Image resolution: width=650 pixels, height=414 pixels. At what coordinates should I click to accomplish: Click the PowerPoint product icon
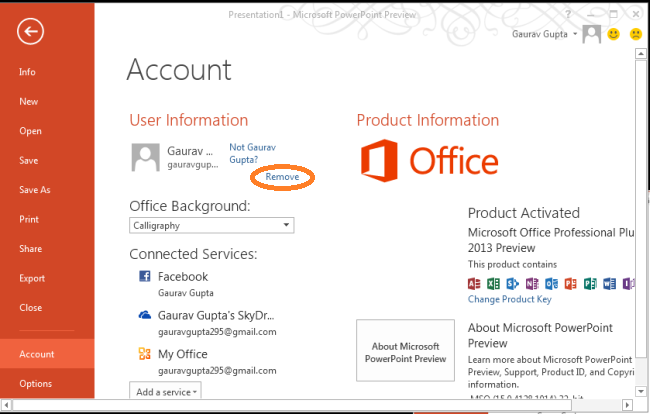pyautogui.click(x=571, y=283)
